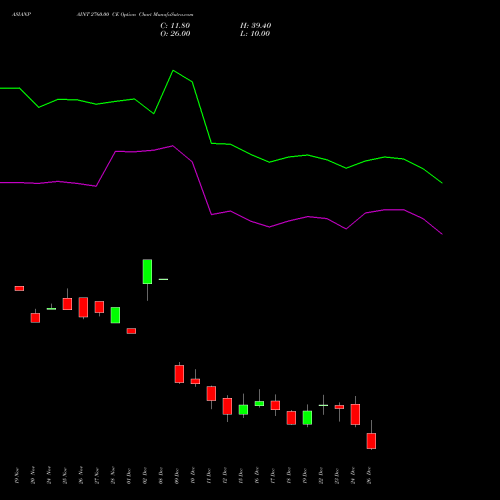
Task: Select the red candle for 12 Dec
Action: 227,406
